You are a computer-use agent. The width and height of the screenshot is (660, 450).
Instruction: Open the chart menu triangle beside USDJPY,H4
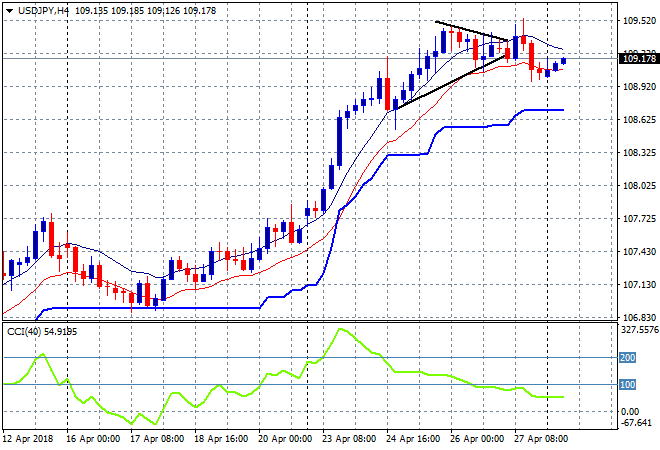(9, 11)
